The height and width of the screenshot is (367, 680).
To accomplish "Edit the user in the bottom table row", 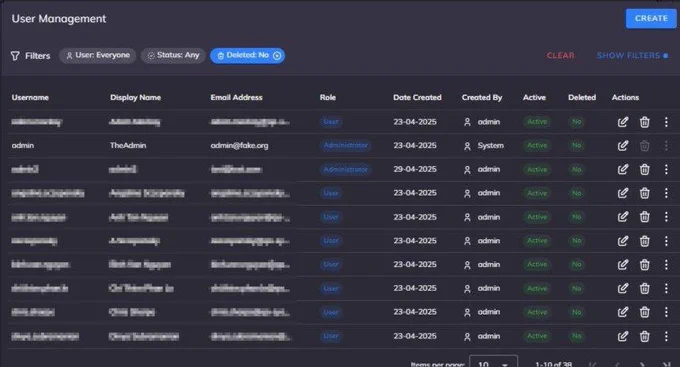I will [x=623, y=336].
